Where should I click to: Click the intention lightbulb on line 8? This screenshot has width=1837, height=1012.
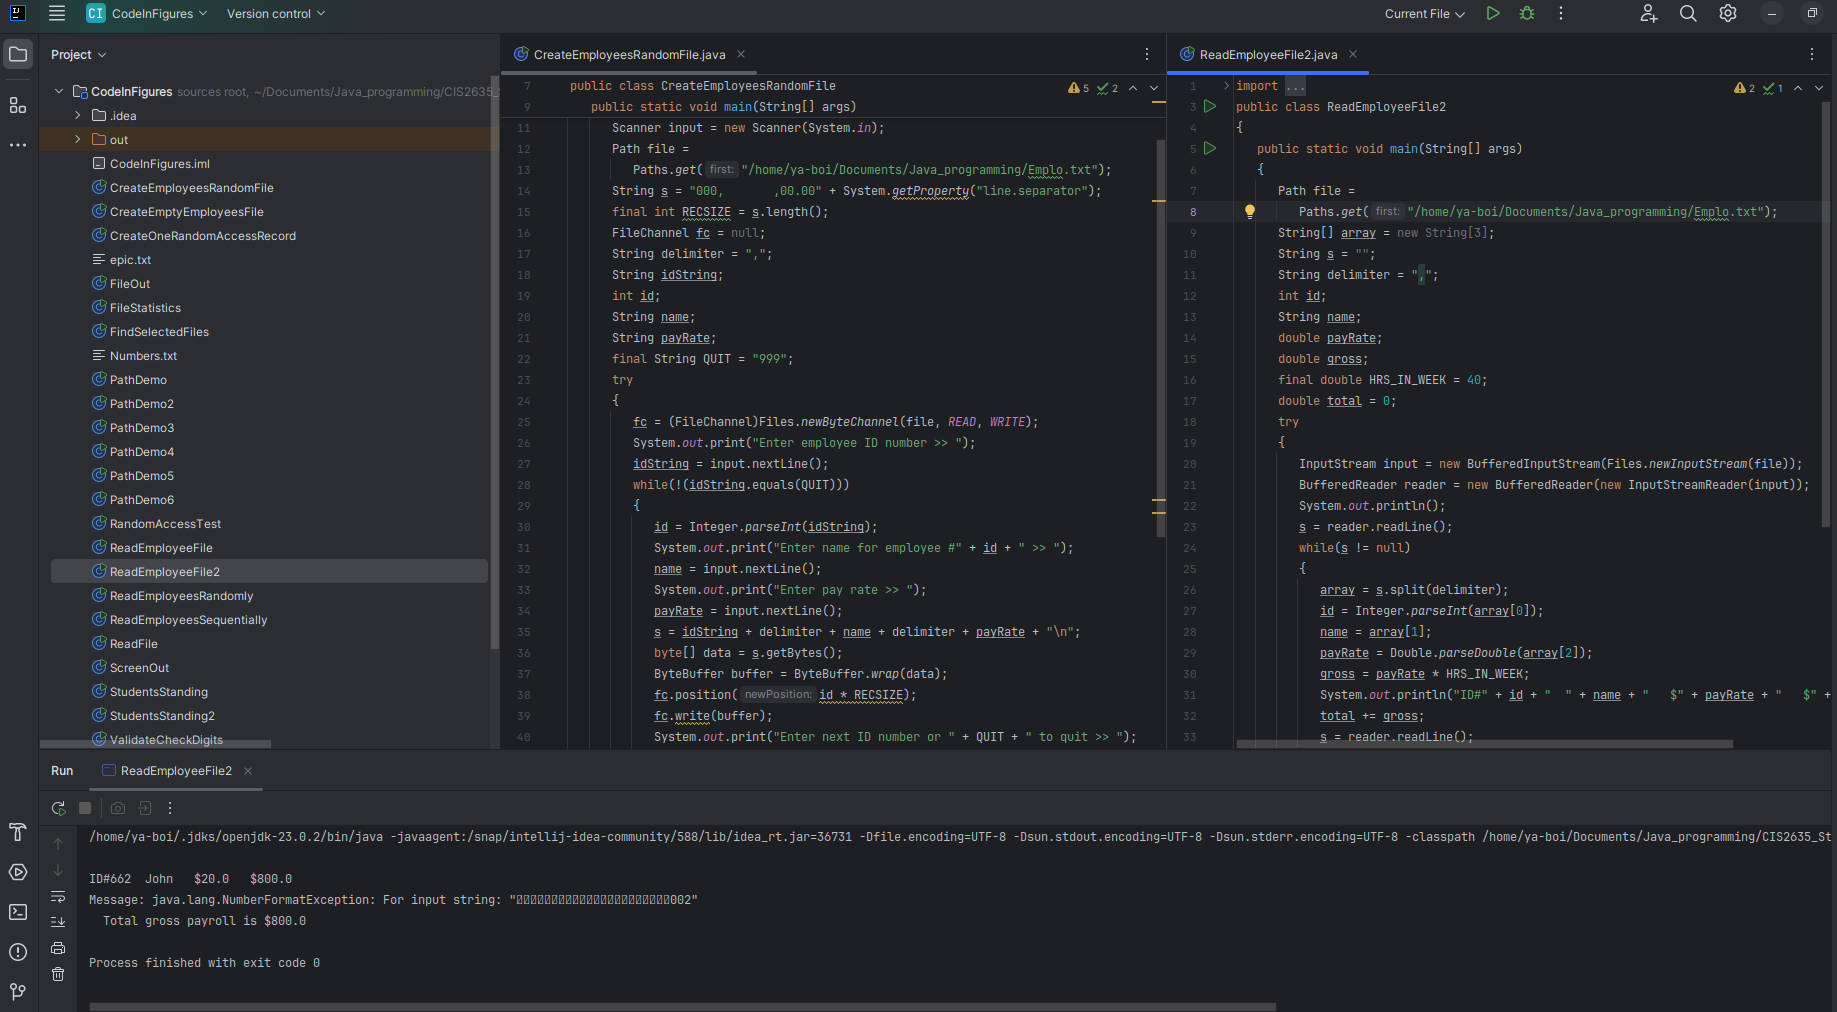click(1249, 211)
